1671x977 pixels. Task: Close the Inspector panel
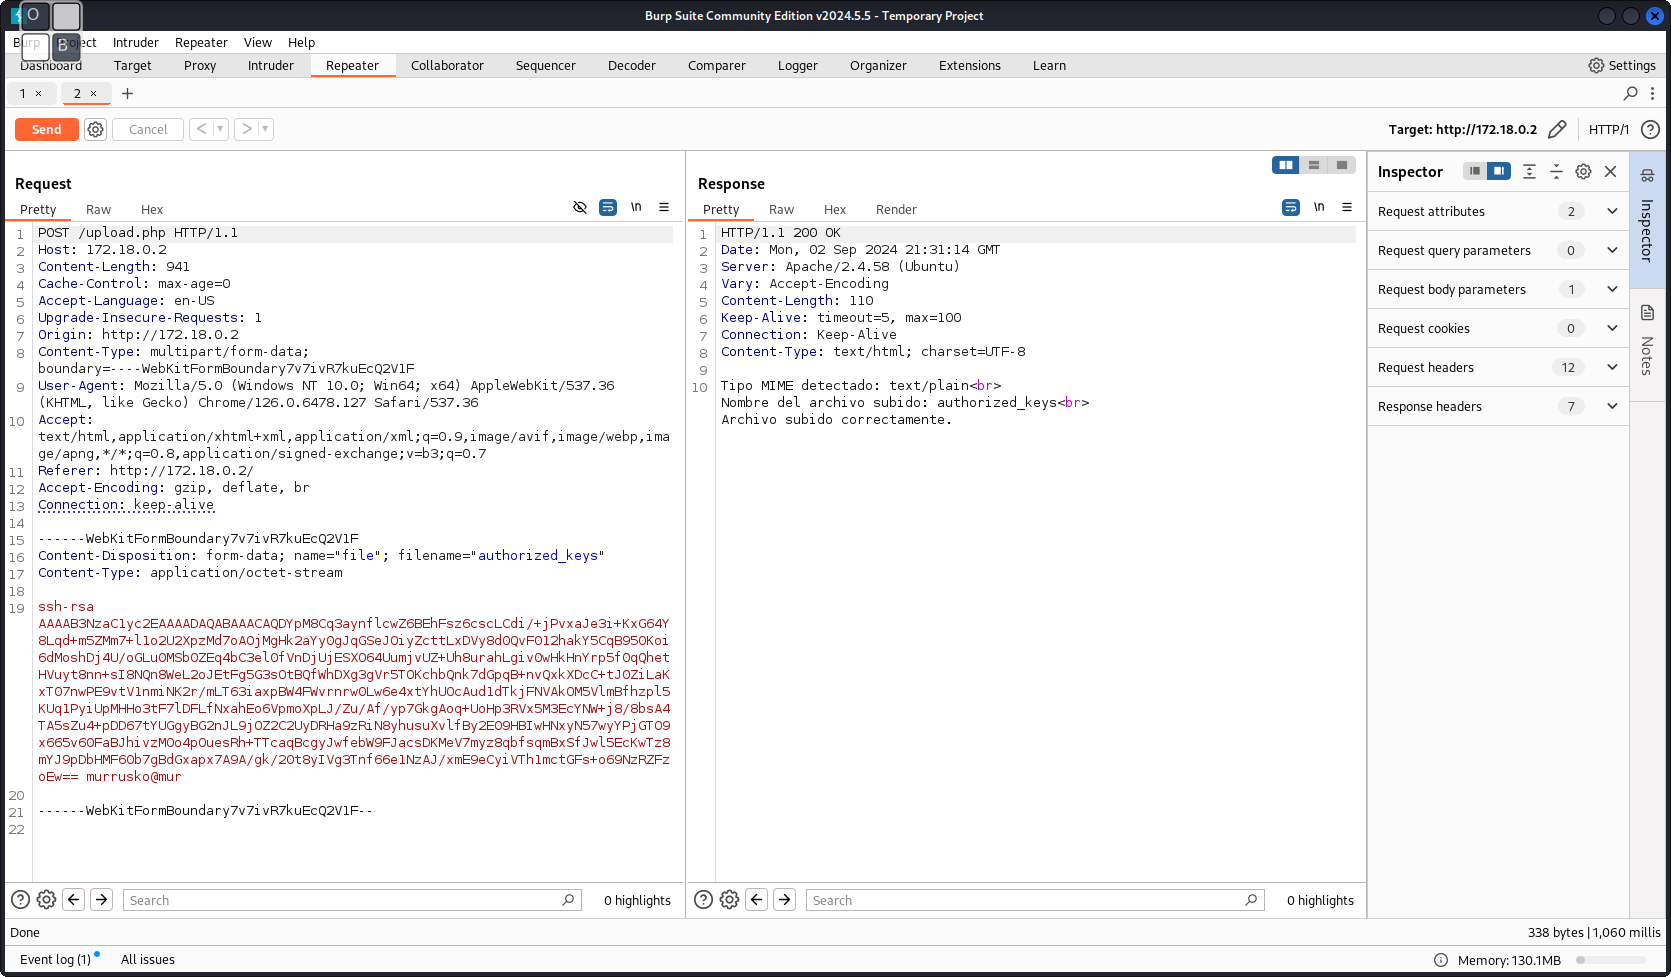[x=1610, y=171]
